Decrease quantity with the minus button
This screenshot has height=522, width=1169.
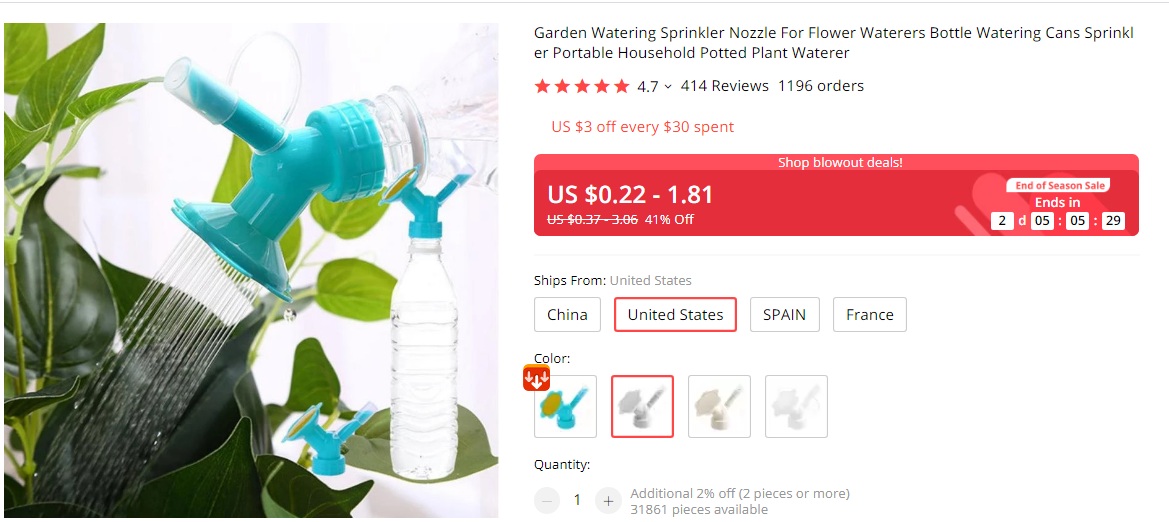[546, 501]
